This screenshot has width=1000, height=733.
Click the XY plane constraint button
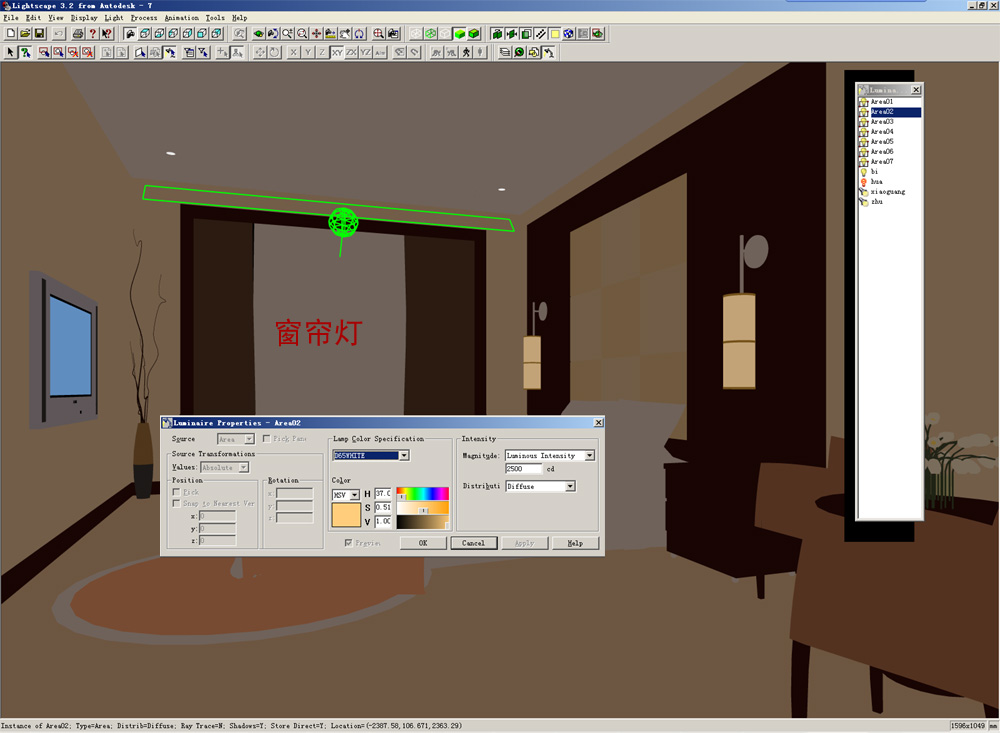[x=337, y=52]
